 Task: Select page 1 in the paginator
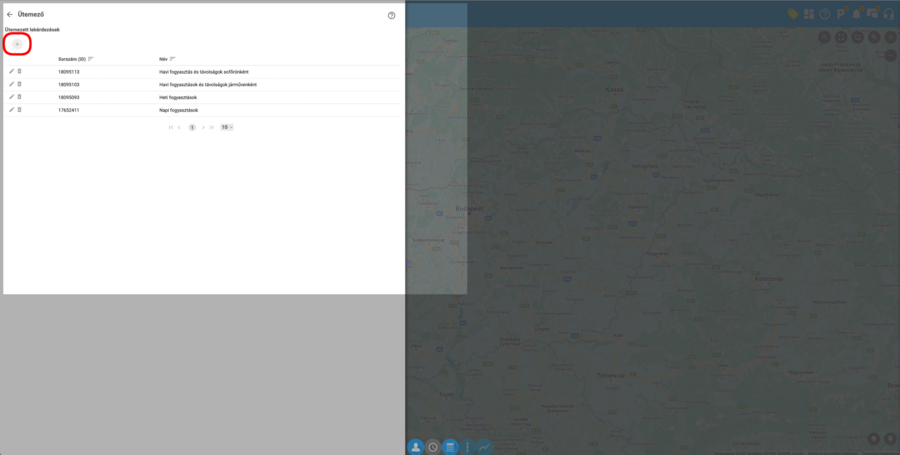(191, 127)
